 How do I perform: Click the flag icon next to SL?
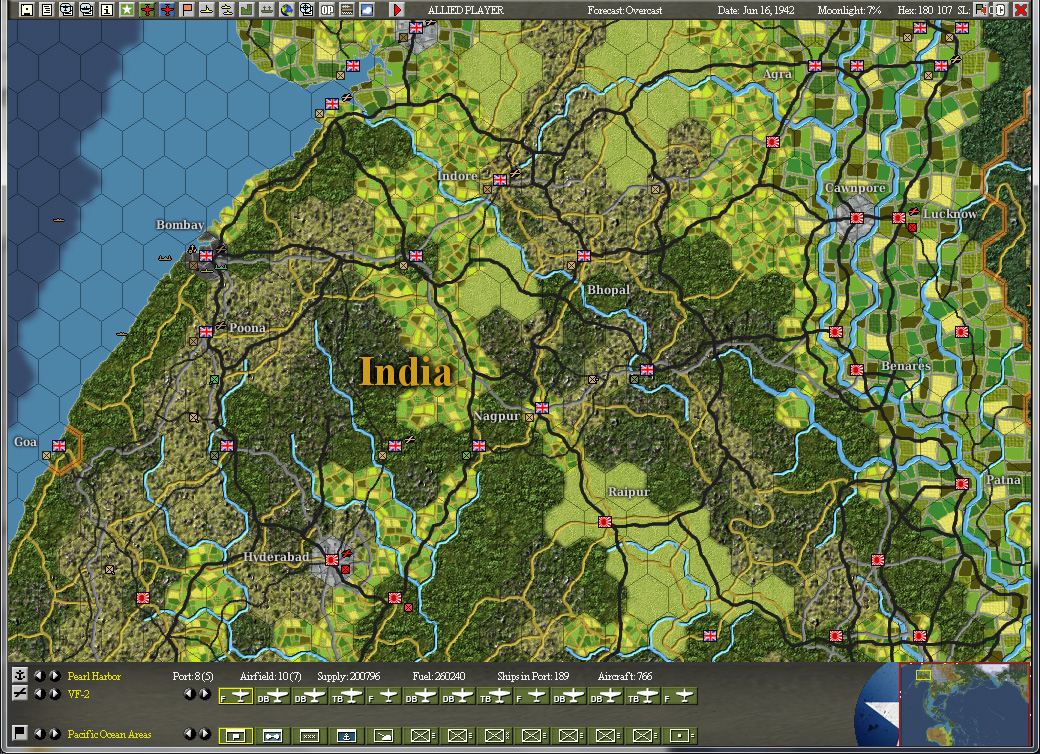(980, 9)
